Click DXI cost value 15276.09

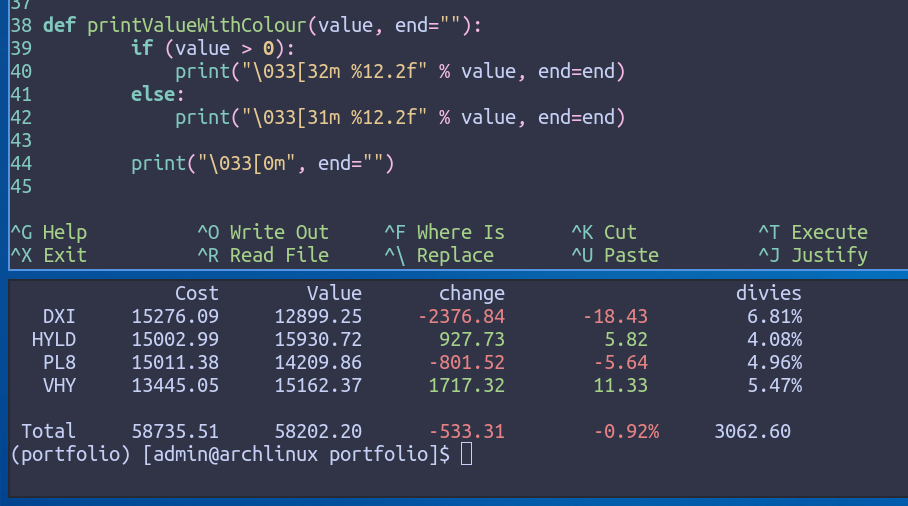175,317
